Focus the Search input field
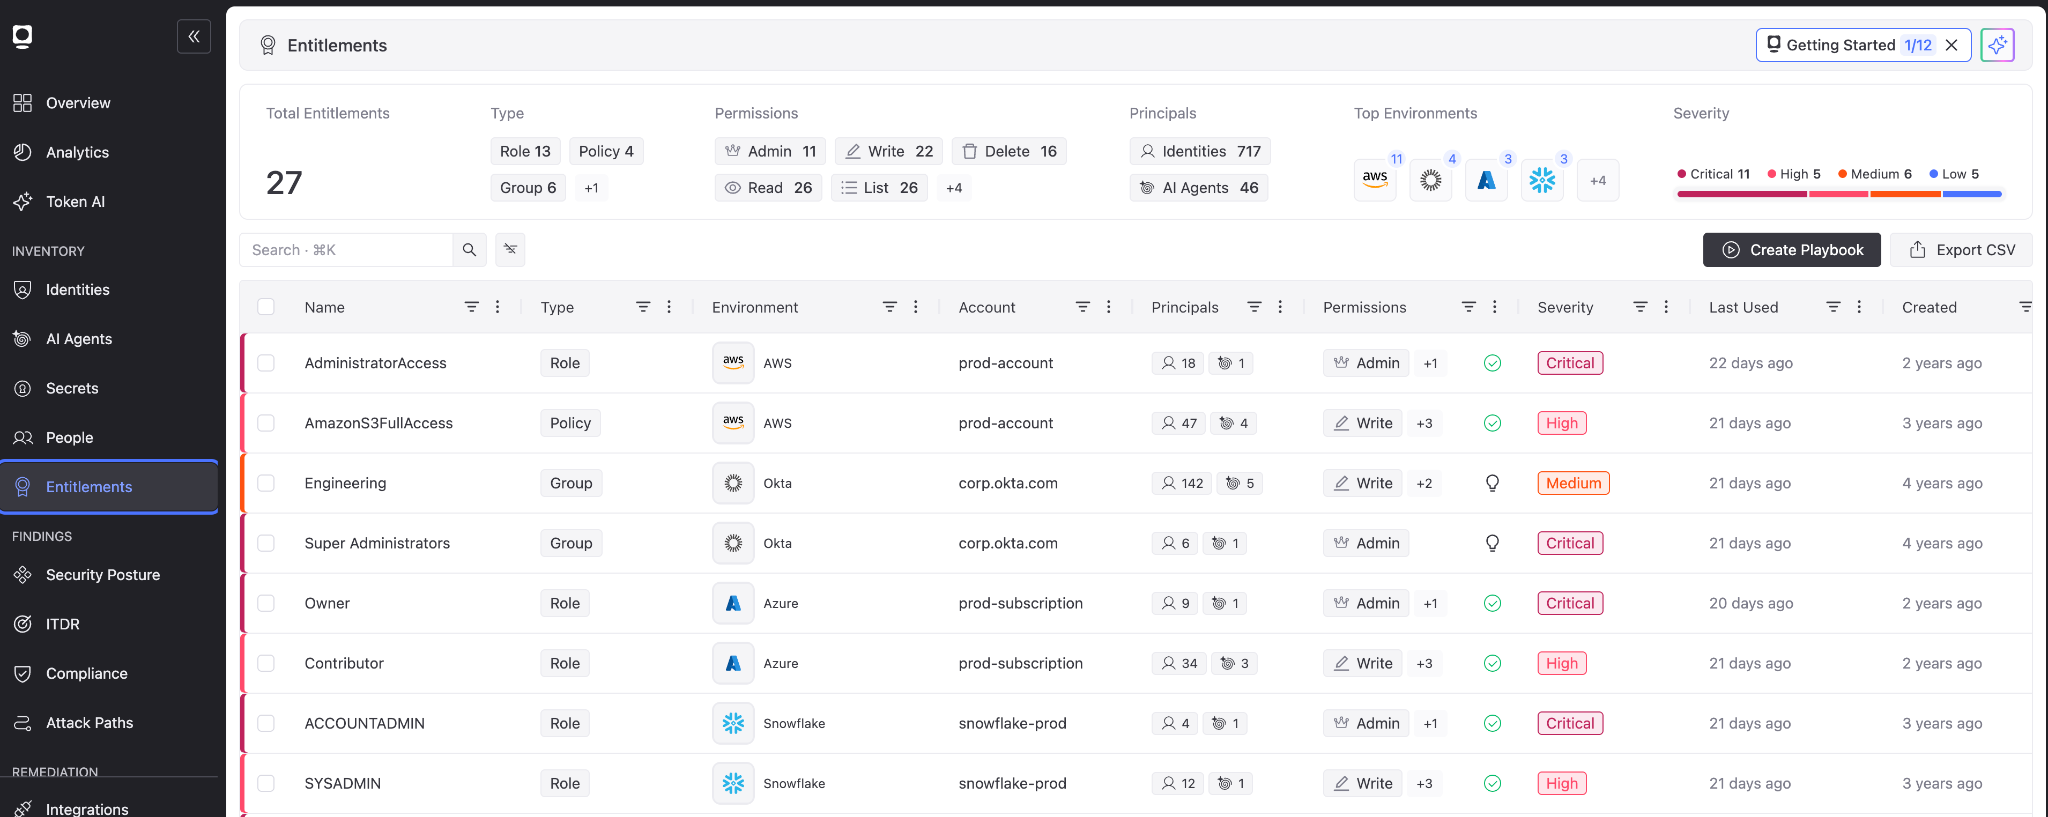The height and width of the screenshot is (817, 2048). [346, 250]
